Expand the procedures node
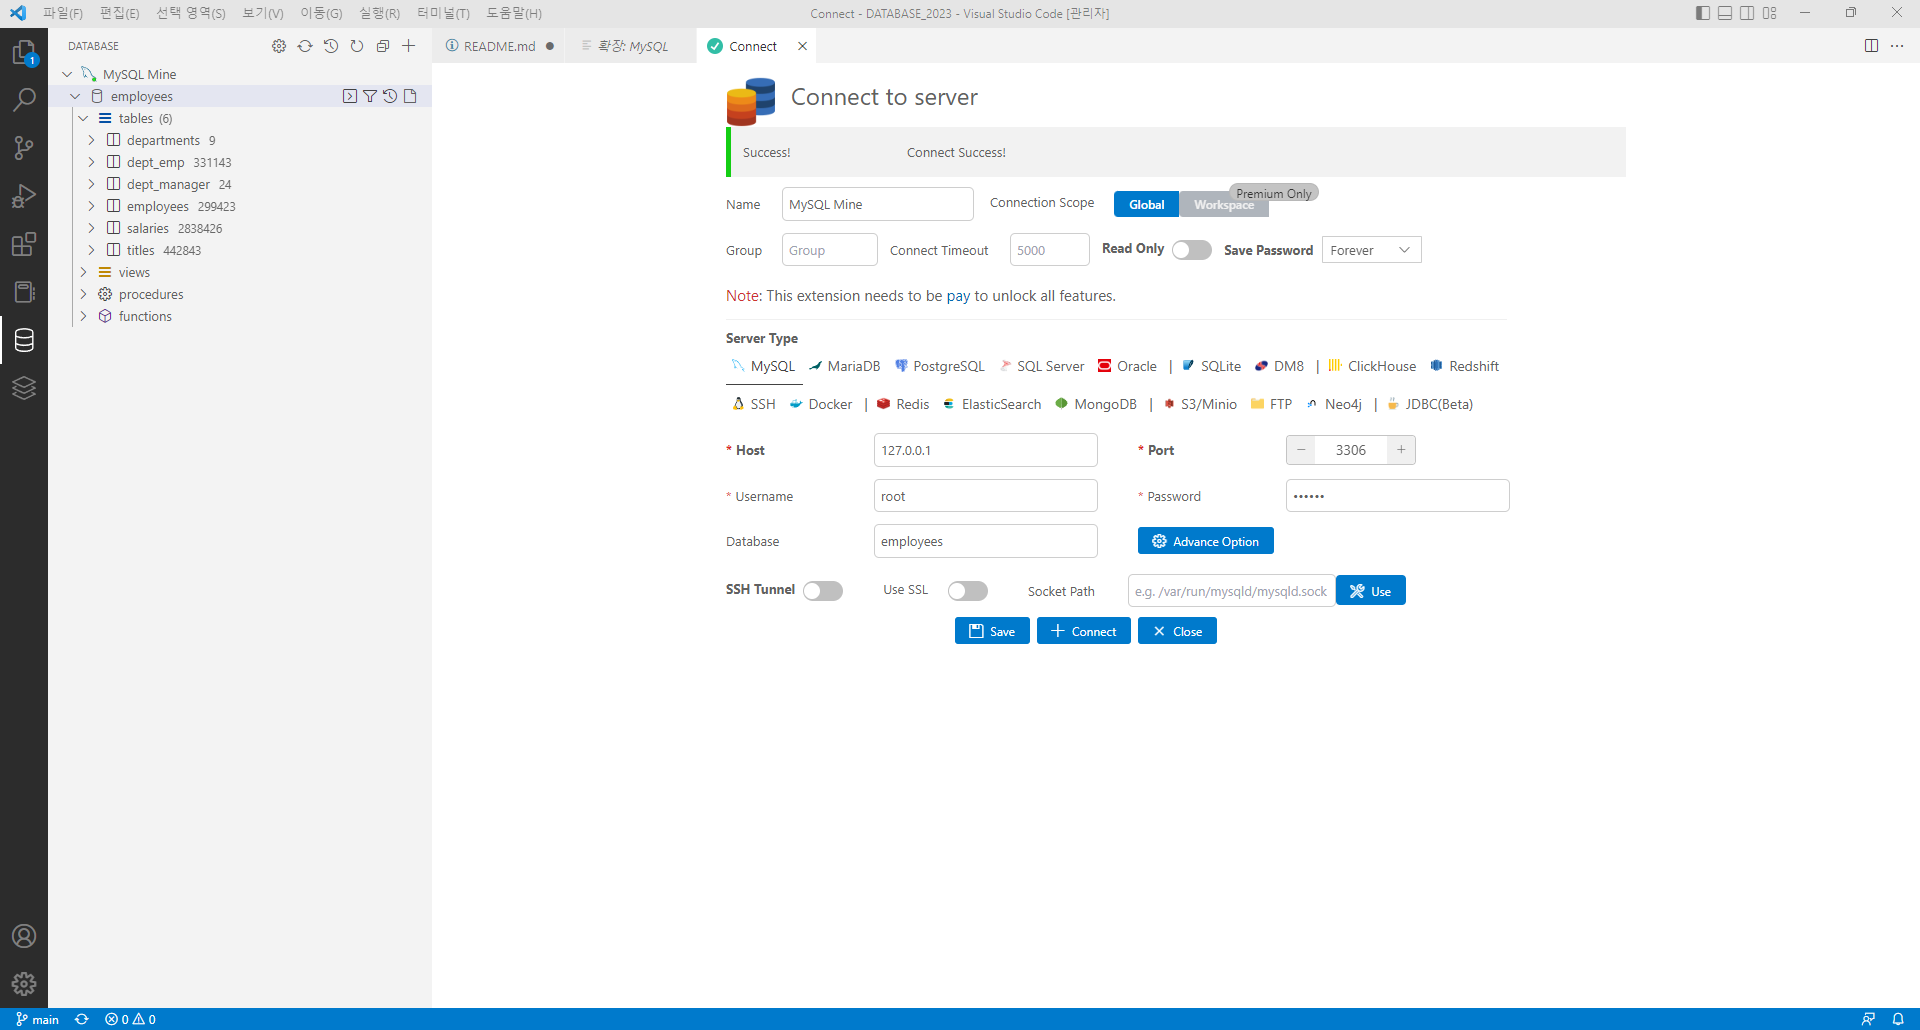 pyautogui.click(x=83, y=294)
